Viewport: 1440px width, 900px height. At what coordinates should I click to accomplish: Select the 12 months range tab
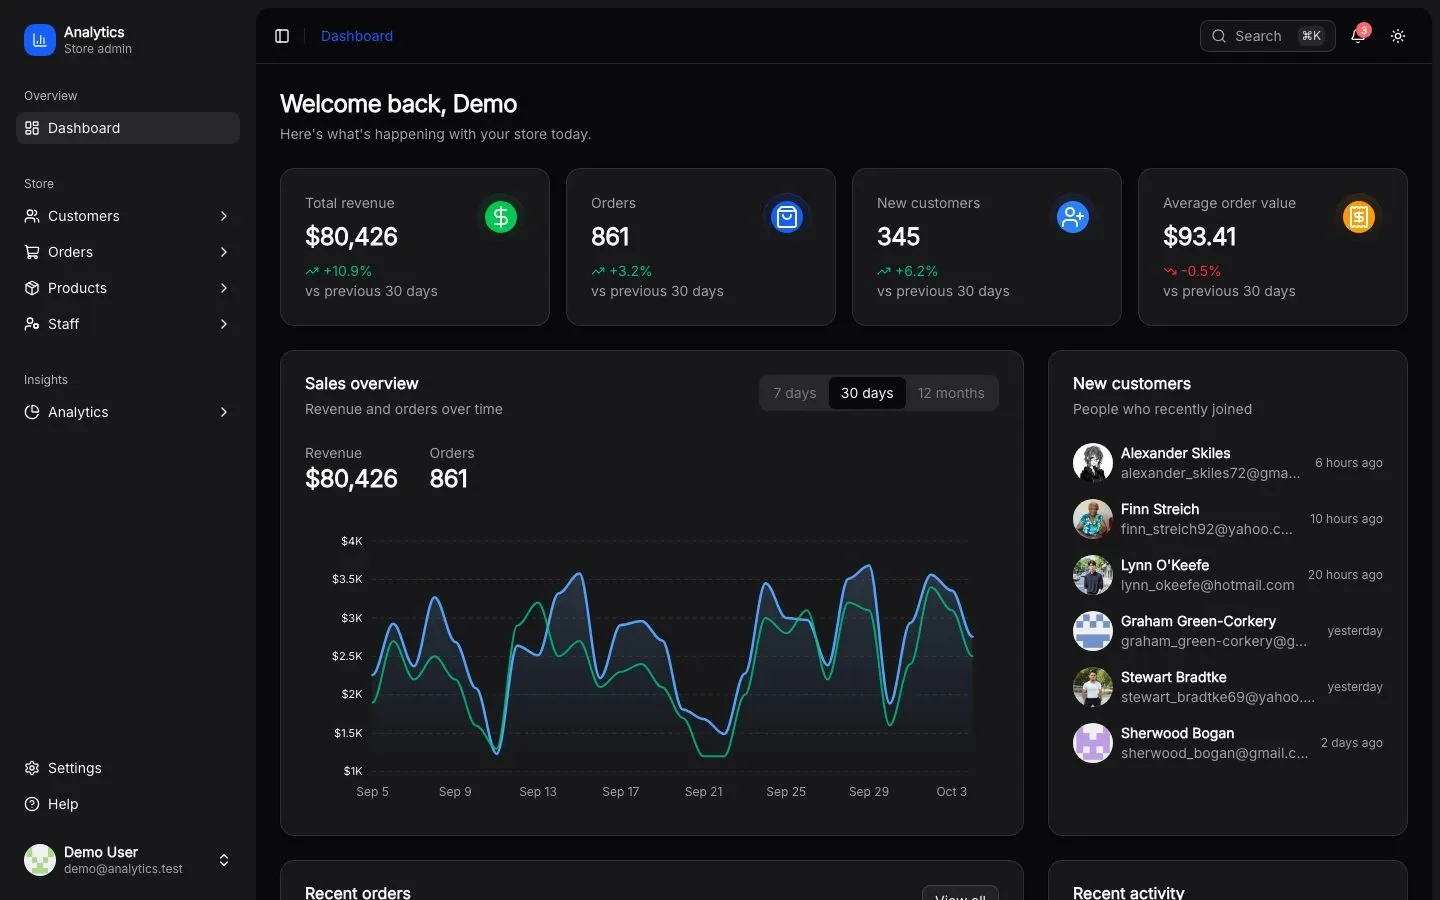[x=951, y=393]
